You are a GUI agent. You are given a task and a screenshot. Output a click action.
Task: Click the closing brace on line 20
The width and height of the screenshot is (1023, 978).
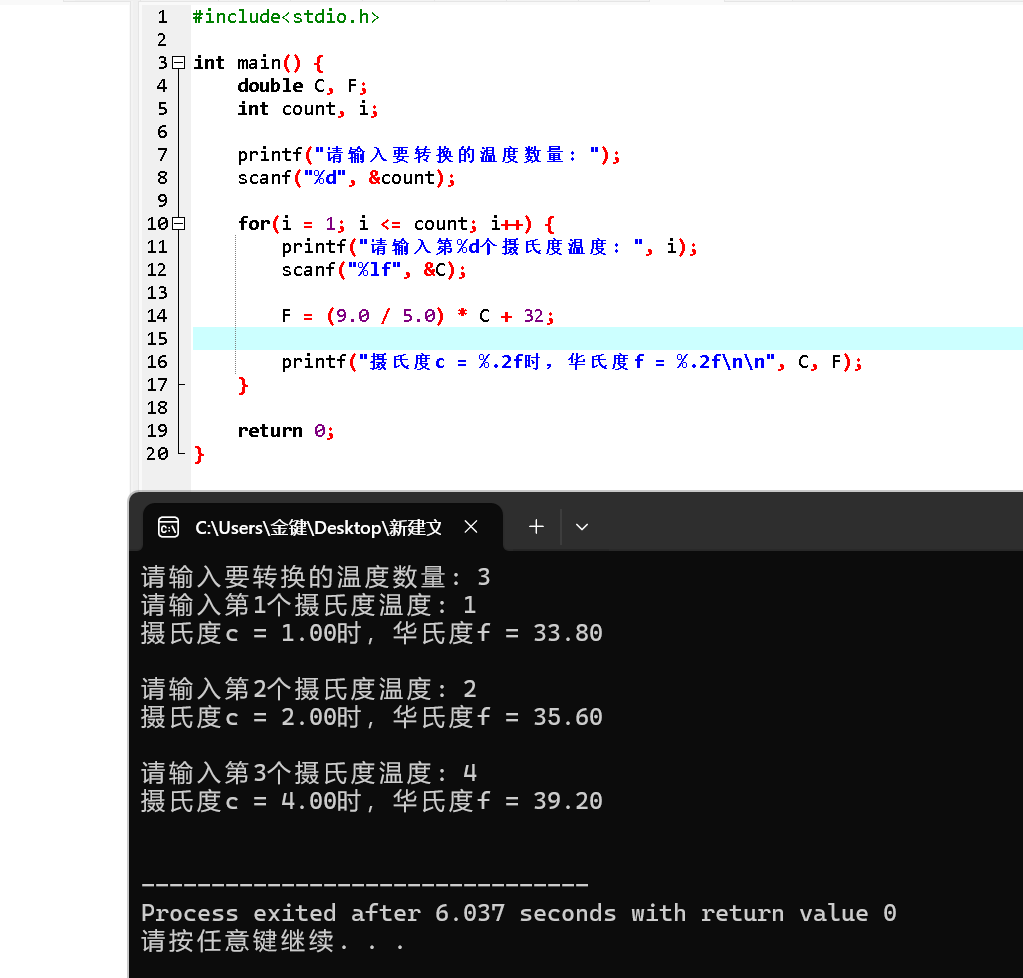point(199,454)
